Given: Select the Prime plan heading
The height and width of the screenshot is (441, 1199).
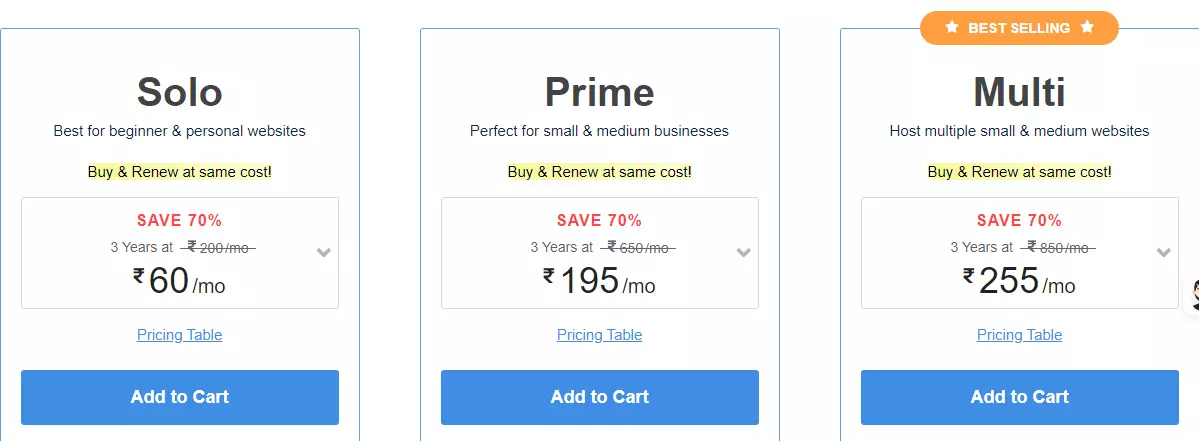Looking at the screenshot, I should [600, 92].
